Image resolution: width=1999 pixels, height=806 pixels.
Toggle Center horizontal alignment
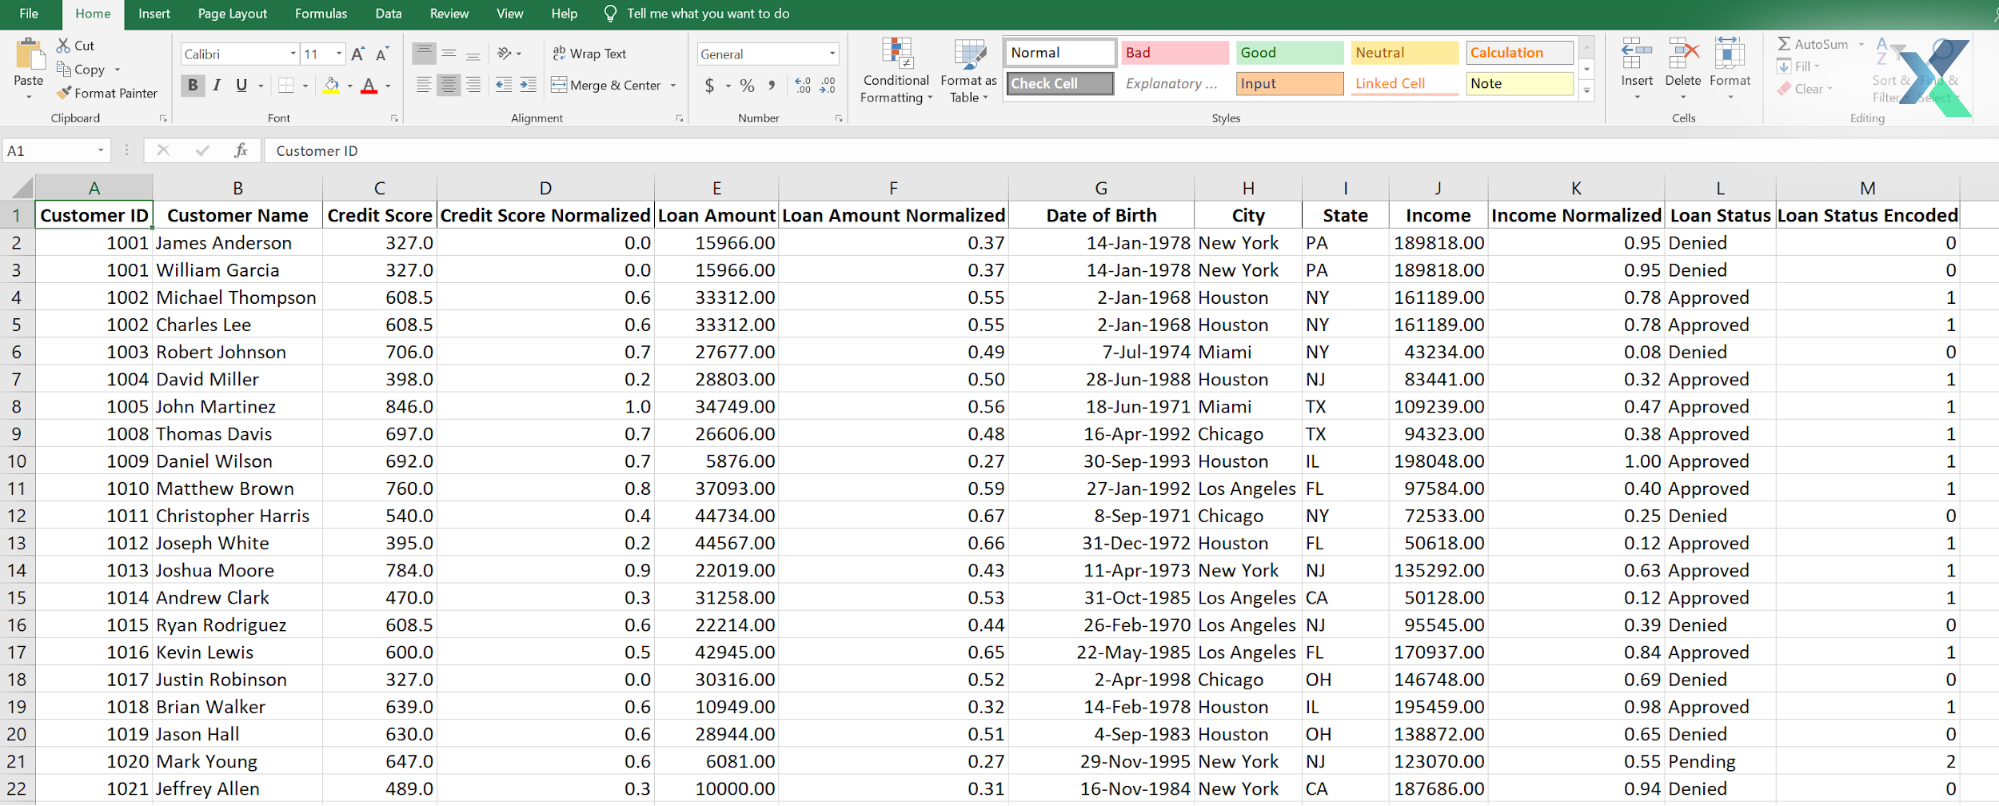tap(448, 86)
